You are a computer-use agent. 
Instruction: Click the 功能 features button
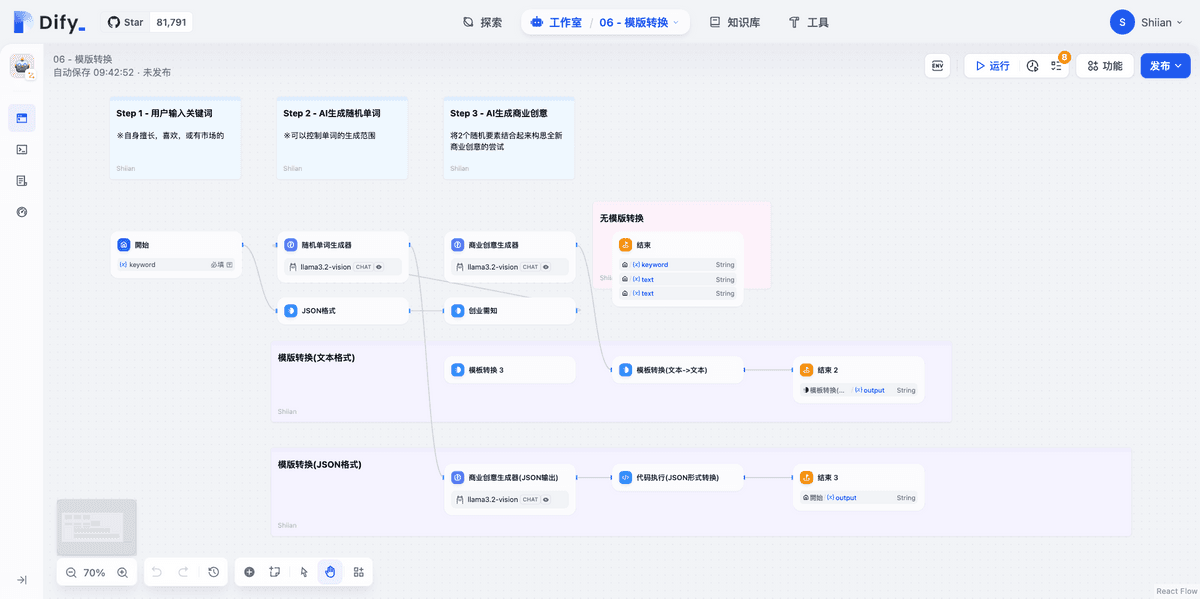coord(1104,66)
